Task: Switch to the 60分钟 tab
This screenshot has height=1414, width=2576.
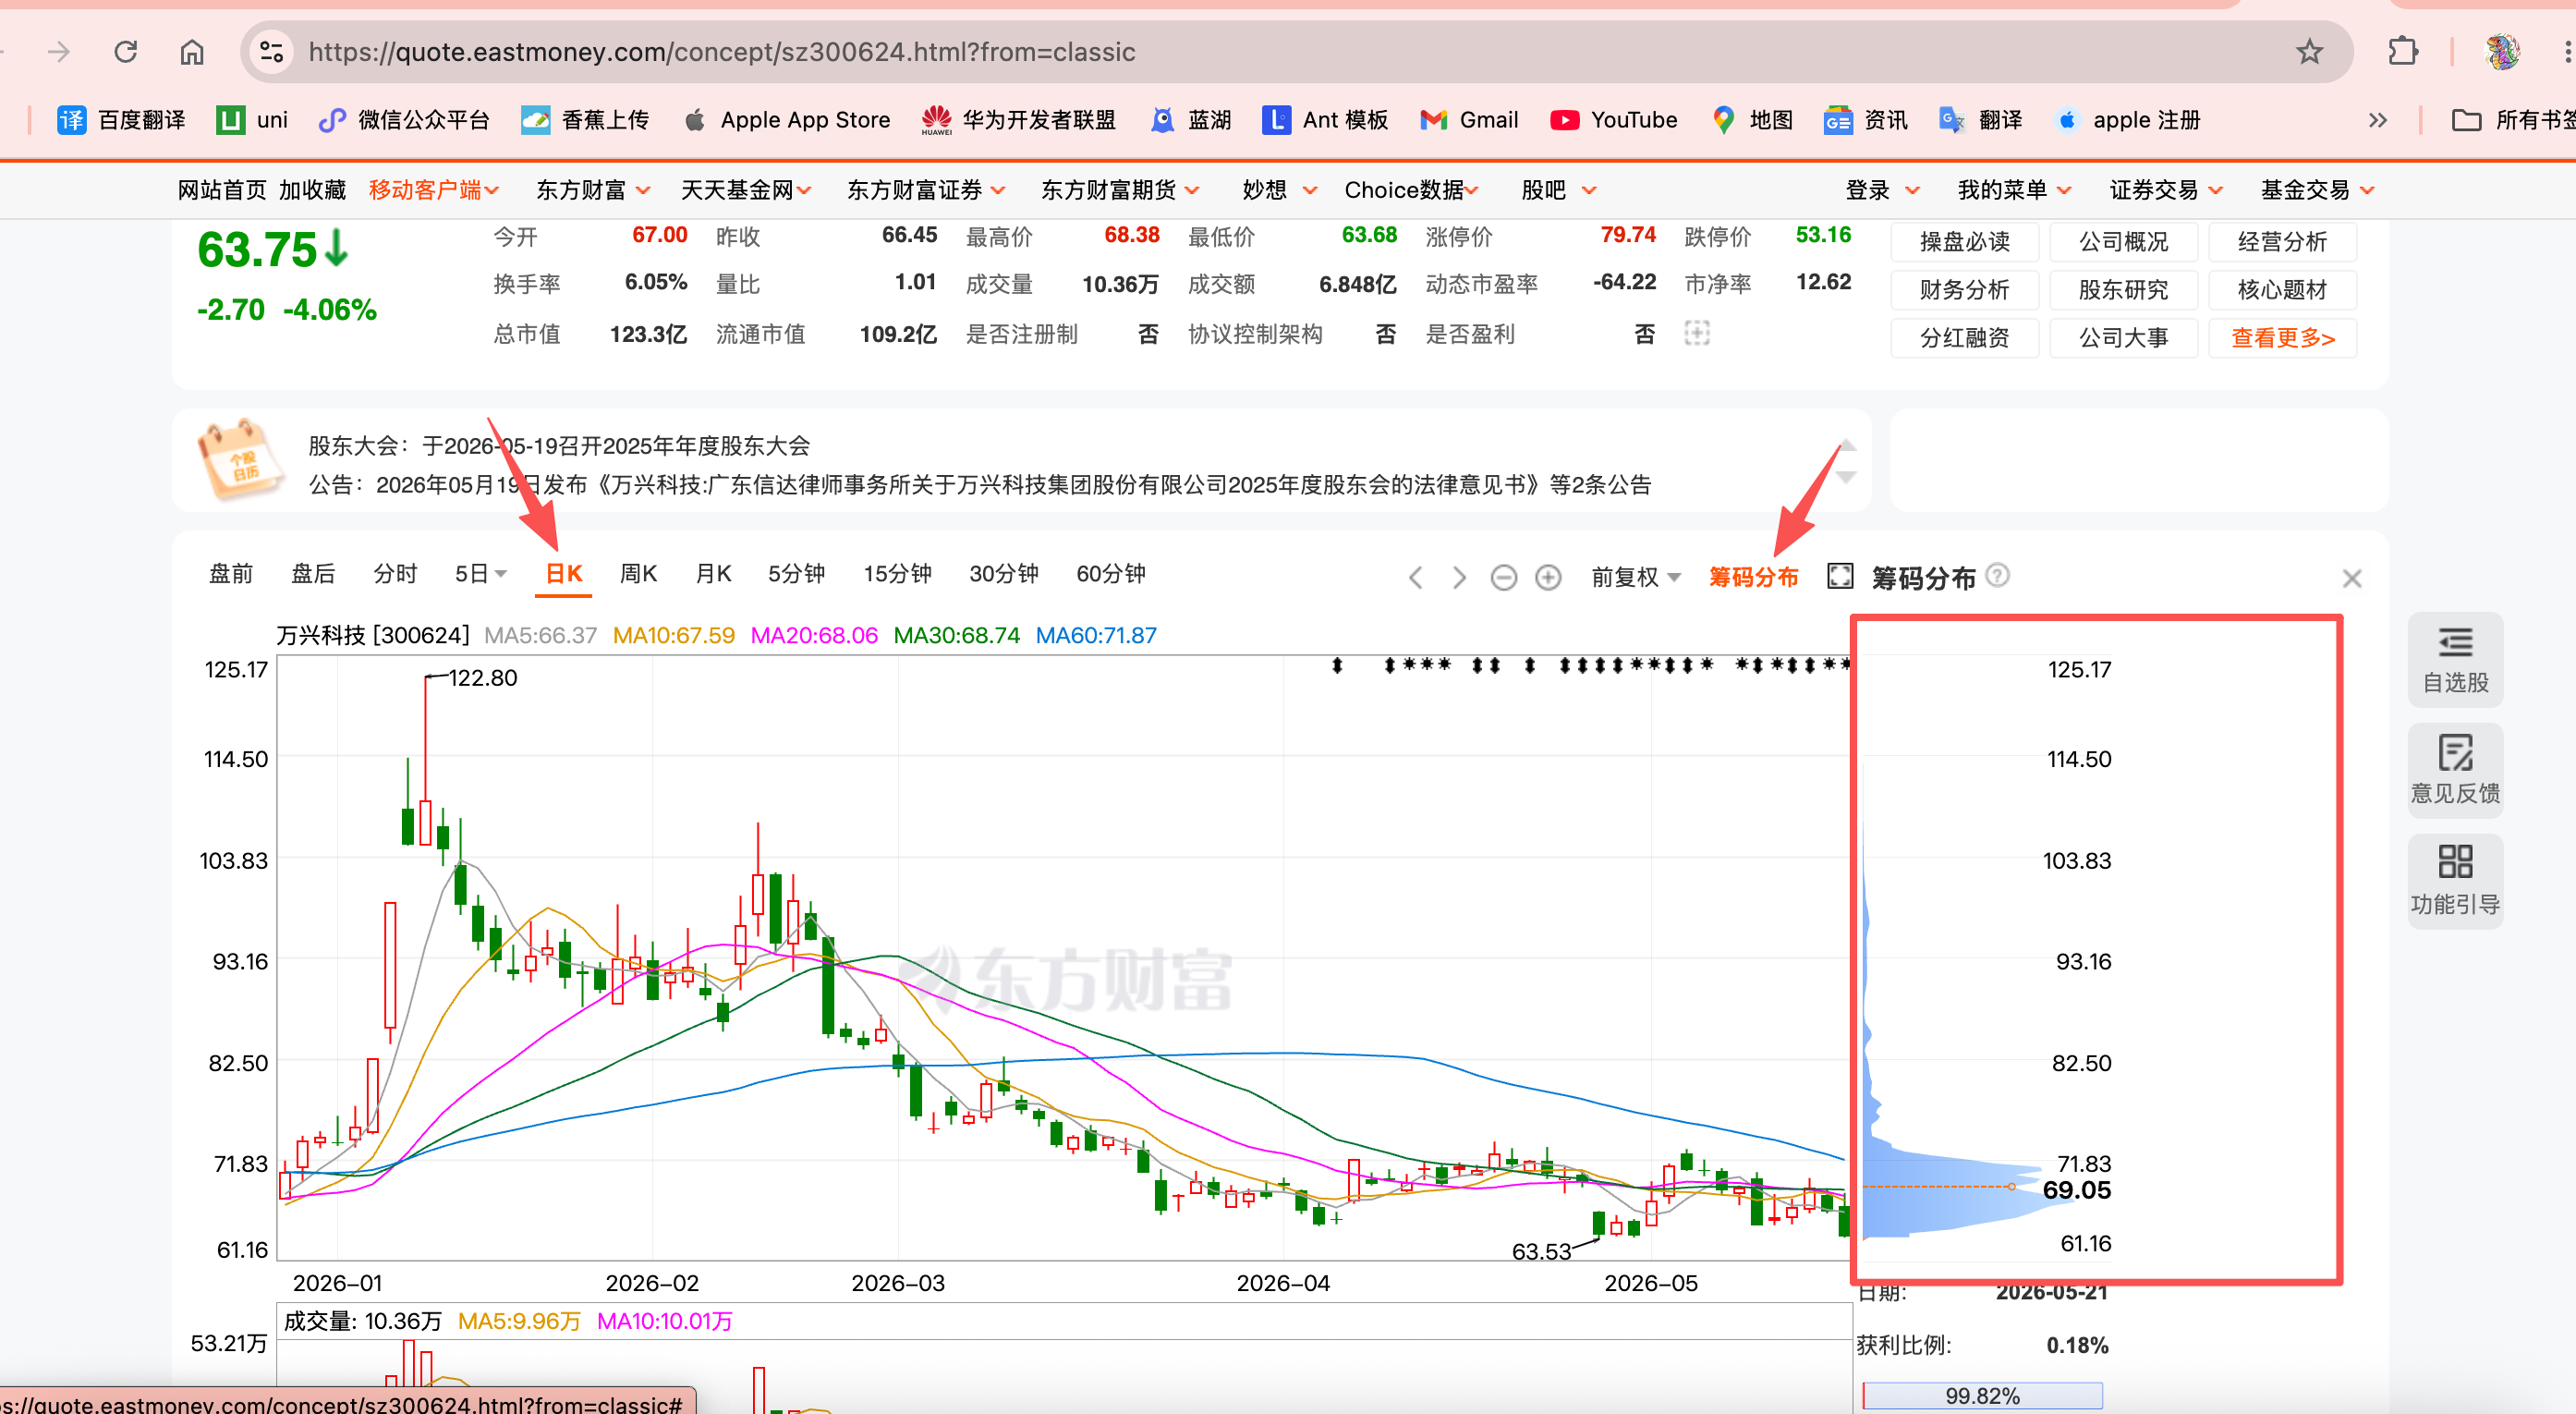Action: coord(1111,574)
